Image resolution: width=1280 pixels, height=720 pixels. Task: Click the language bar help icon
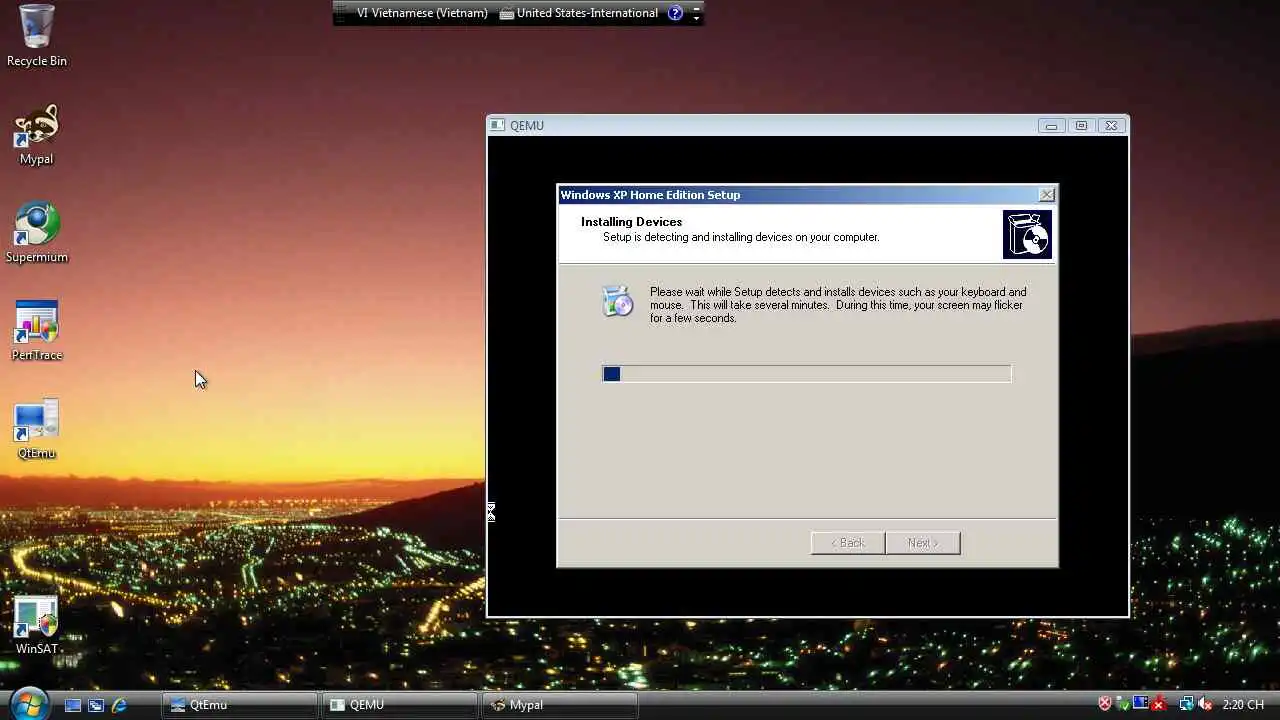[675, 13]
